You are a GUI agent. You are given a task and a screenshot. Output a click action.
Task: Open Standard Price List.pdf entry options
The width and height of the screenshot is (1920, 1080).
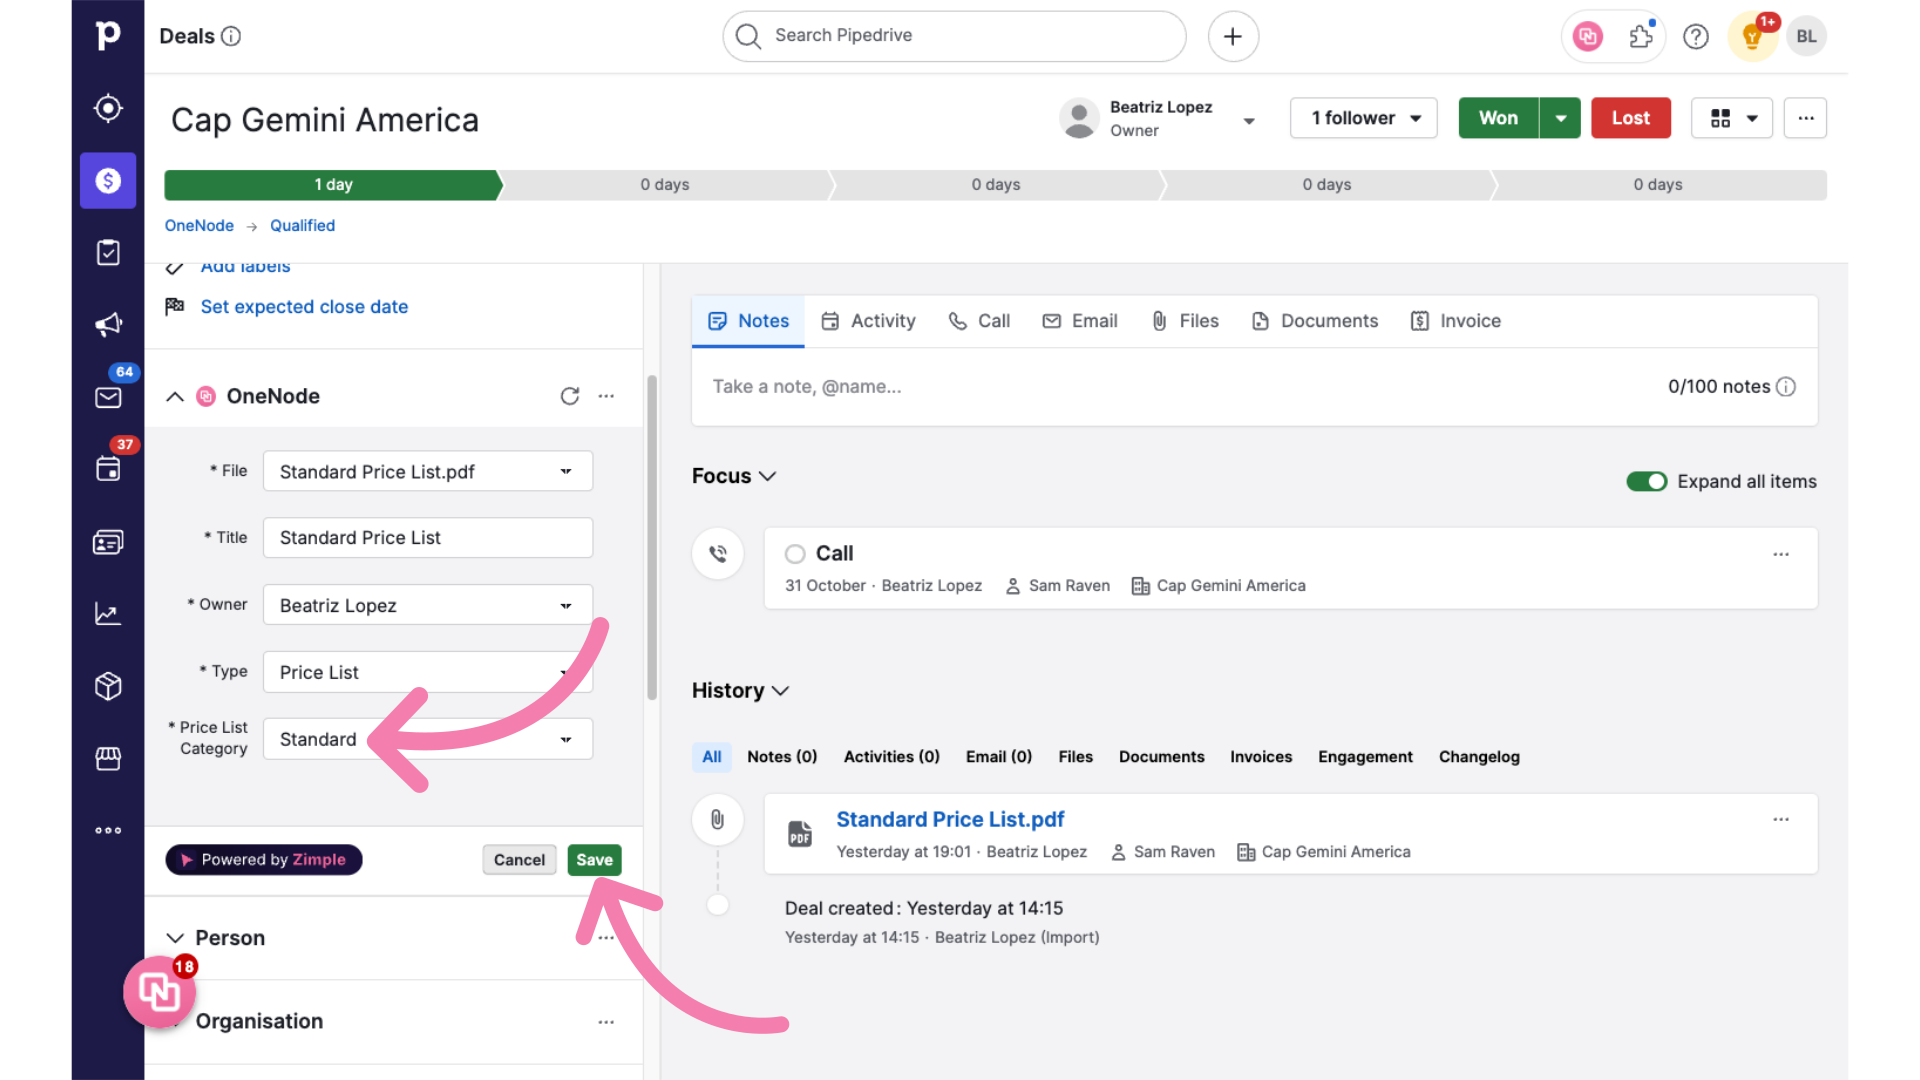point(1781,819)
